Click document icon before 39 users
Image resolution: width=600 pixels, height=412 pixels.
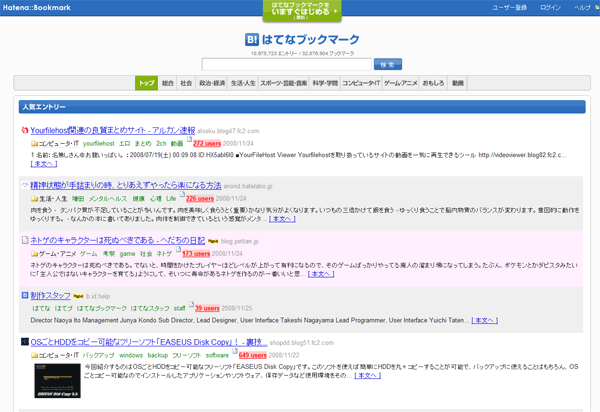(191, 305)
